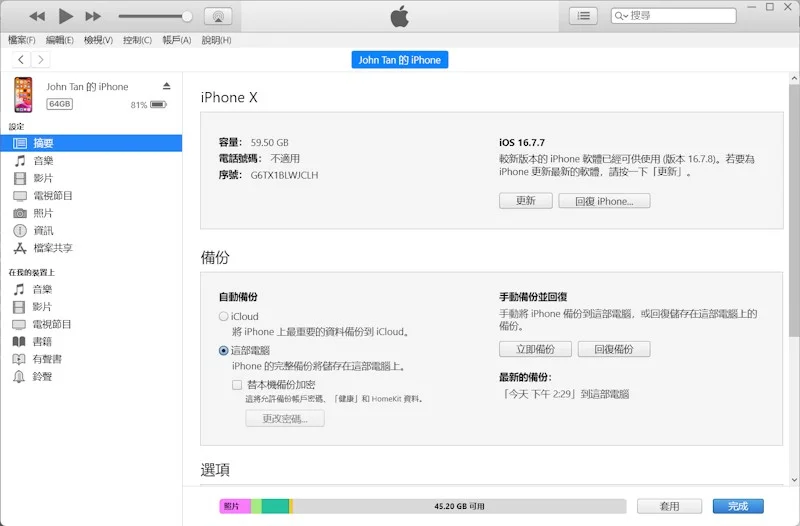Image resolution: width=800 pixels, height=526 pixels.
Task: Enable the 替本機備份加密 checkbox
Action: tap(238, 384)
